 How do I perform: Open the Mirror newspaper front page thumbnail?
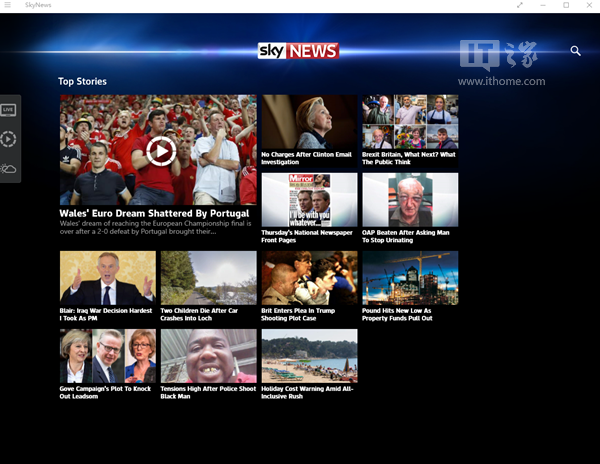click(x=310, y=200)
